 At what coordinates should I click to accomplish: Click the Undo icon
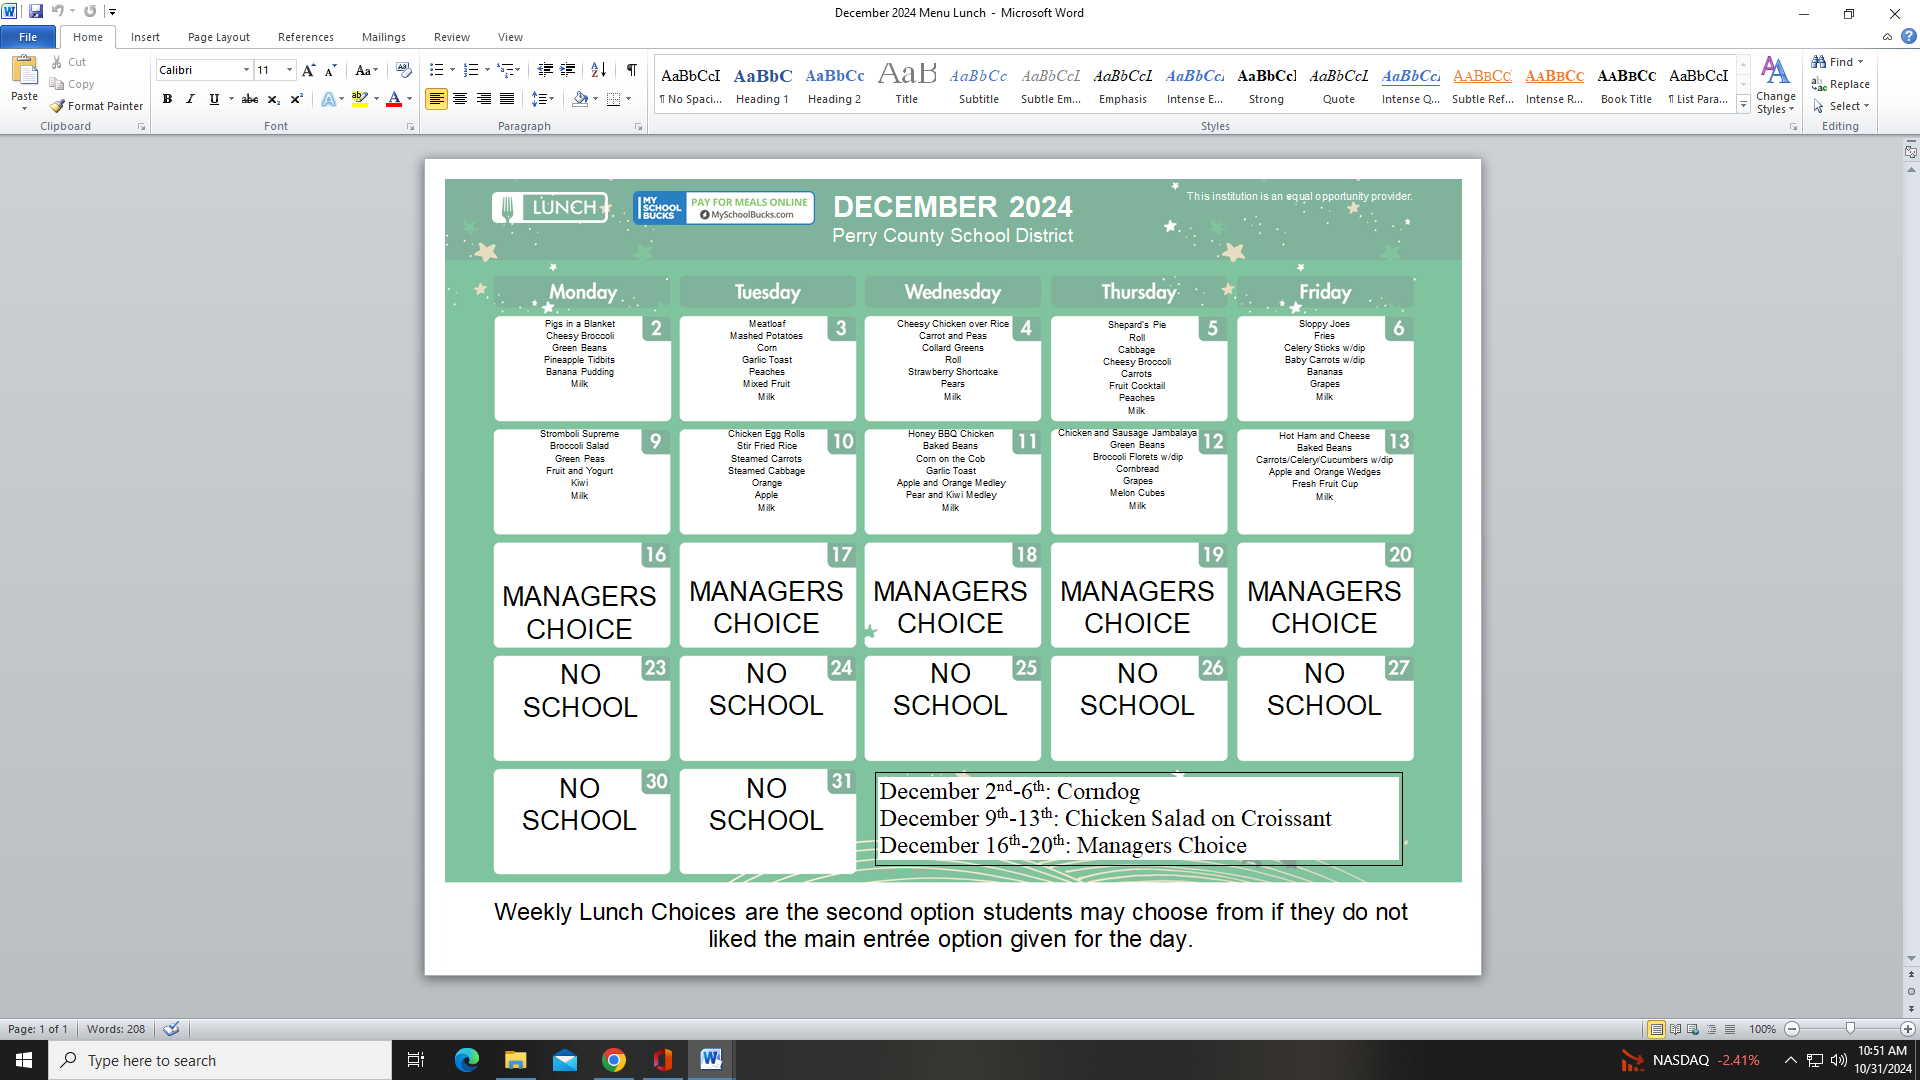tap(58, 12)
